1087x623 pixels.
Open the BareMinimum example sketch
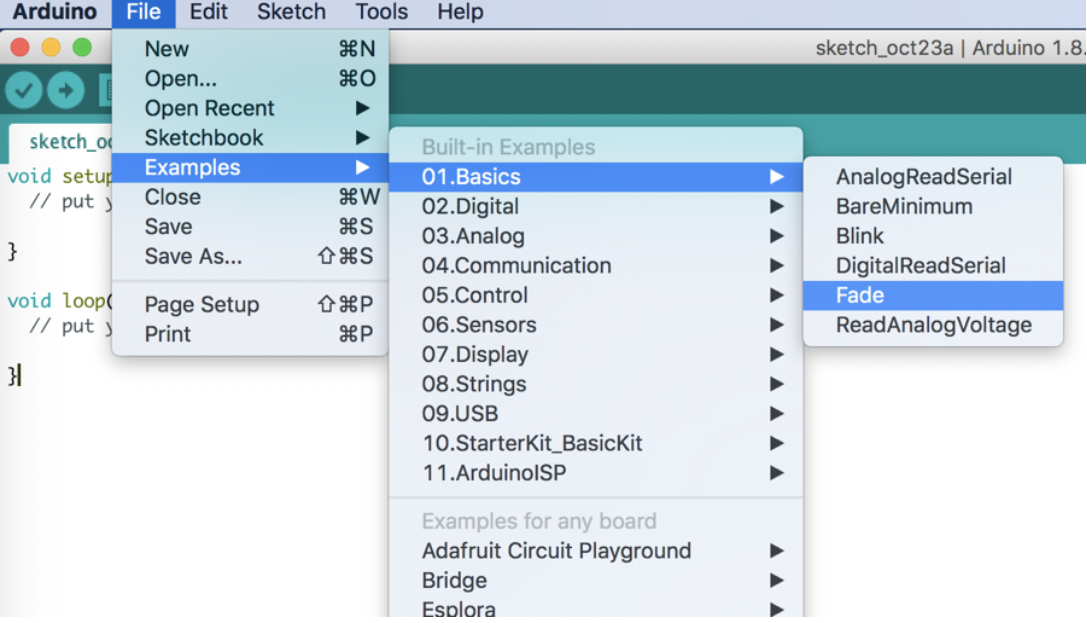click(933, 207)
